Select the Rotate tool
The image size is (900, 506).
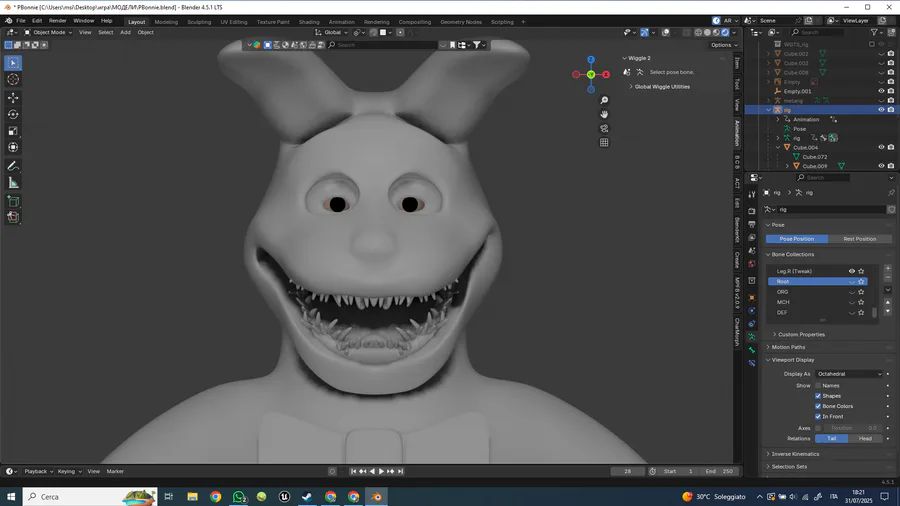[13, 114]
